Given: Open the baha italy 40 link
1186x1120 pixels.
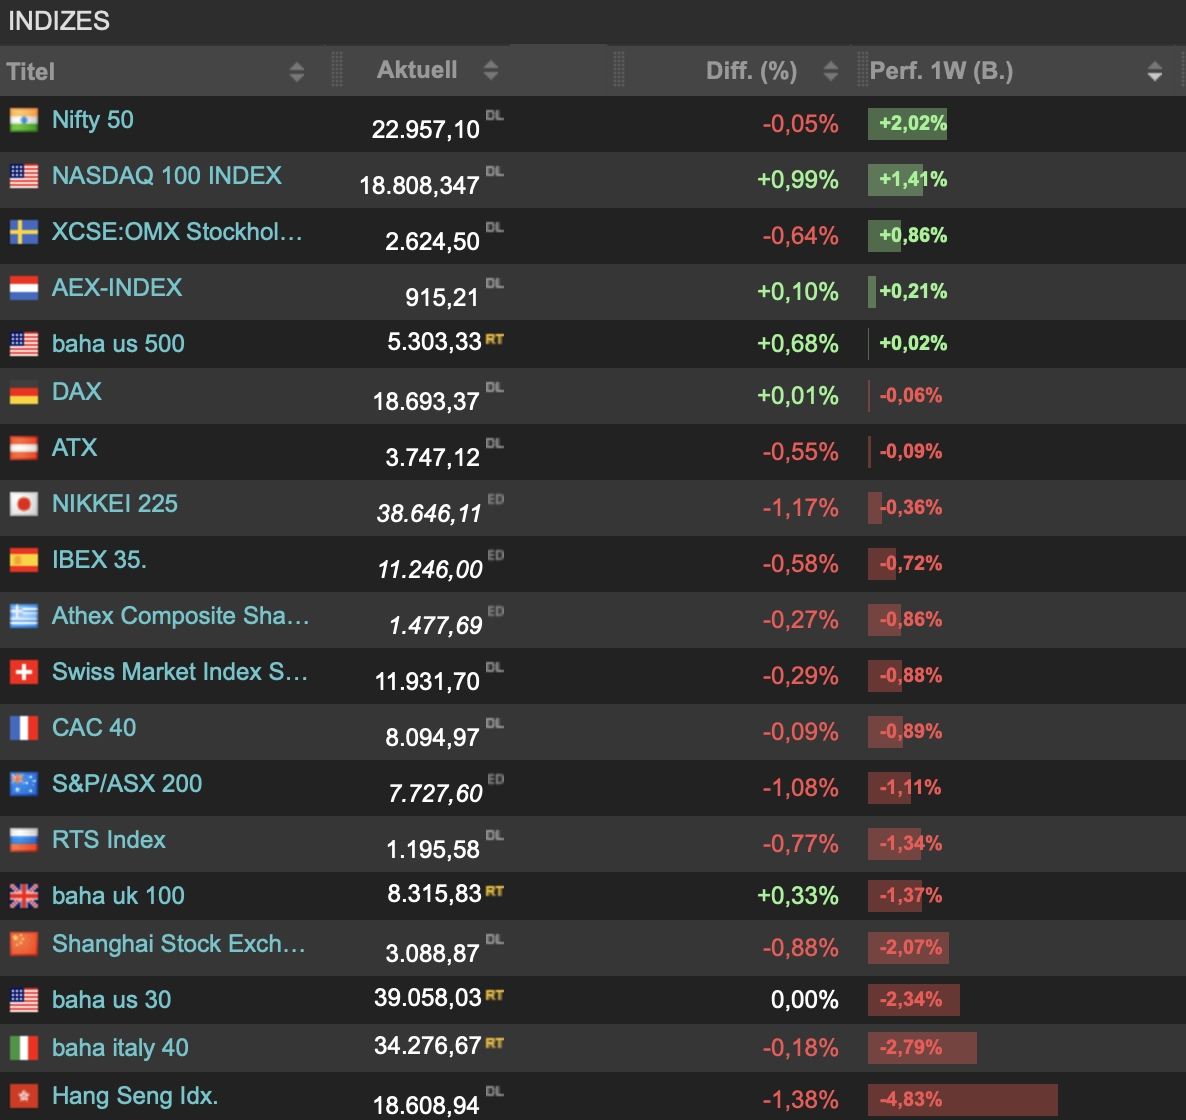Looking at the screenshot, I should [120, 1048].
